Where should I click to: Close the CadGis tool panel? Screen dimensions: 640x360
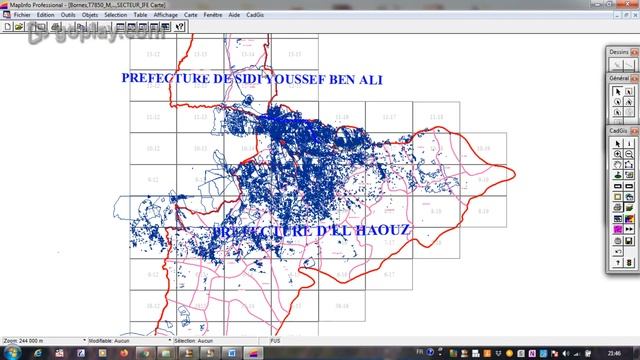point(634,131)
